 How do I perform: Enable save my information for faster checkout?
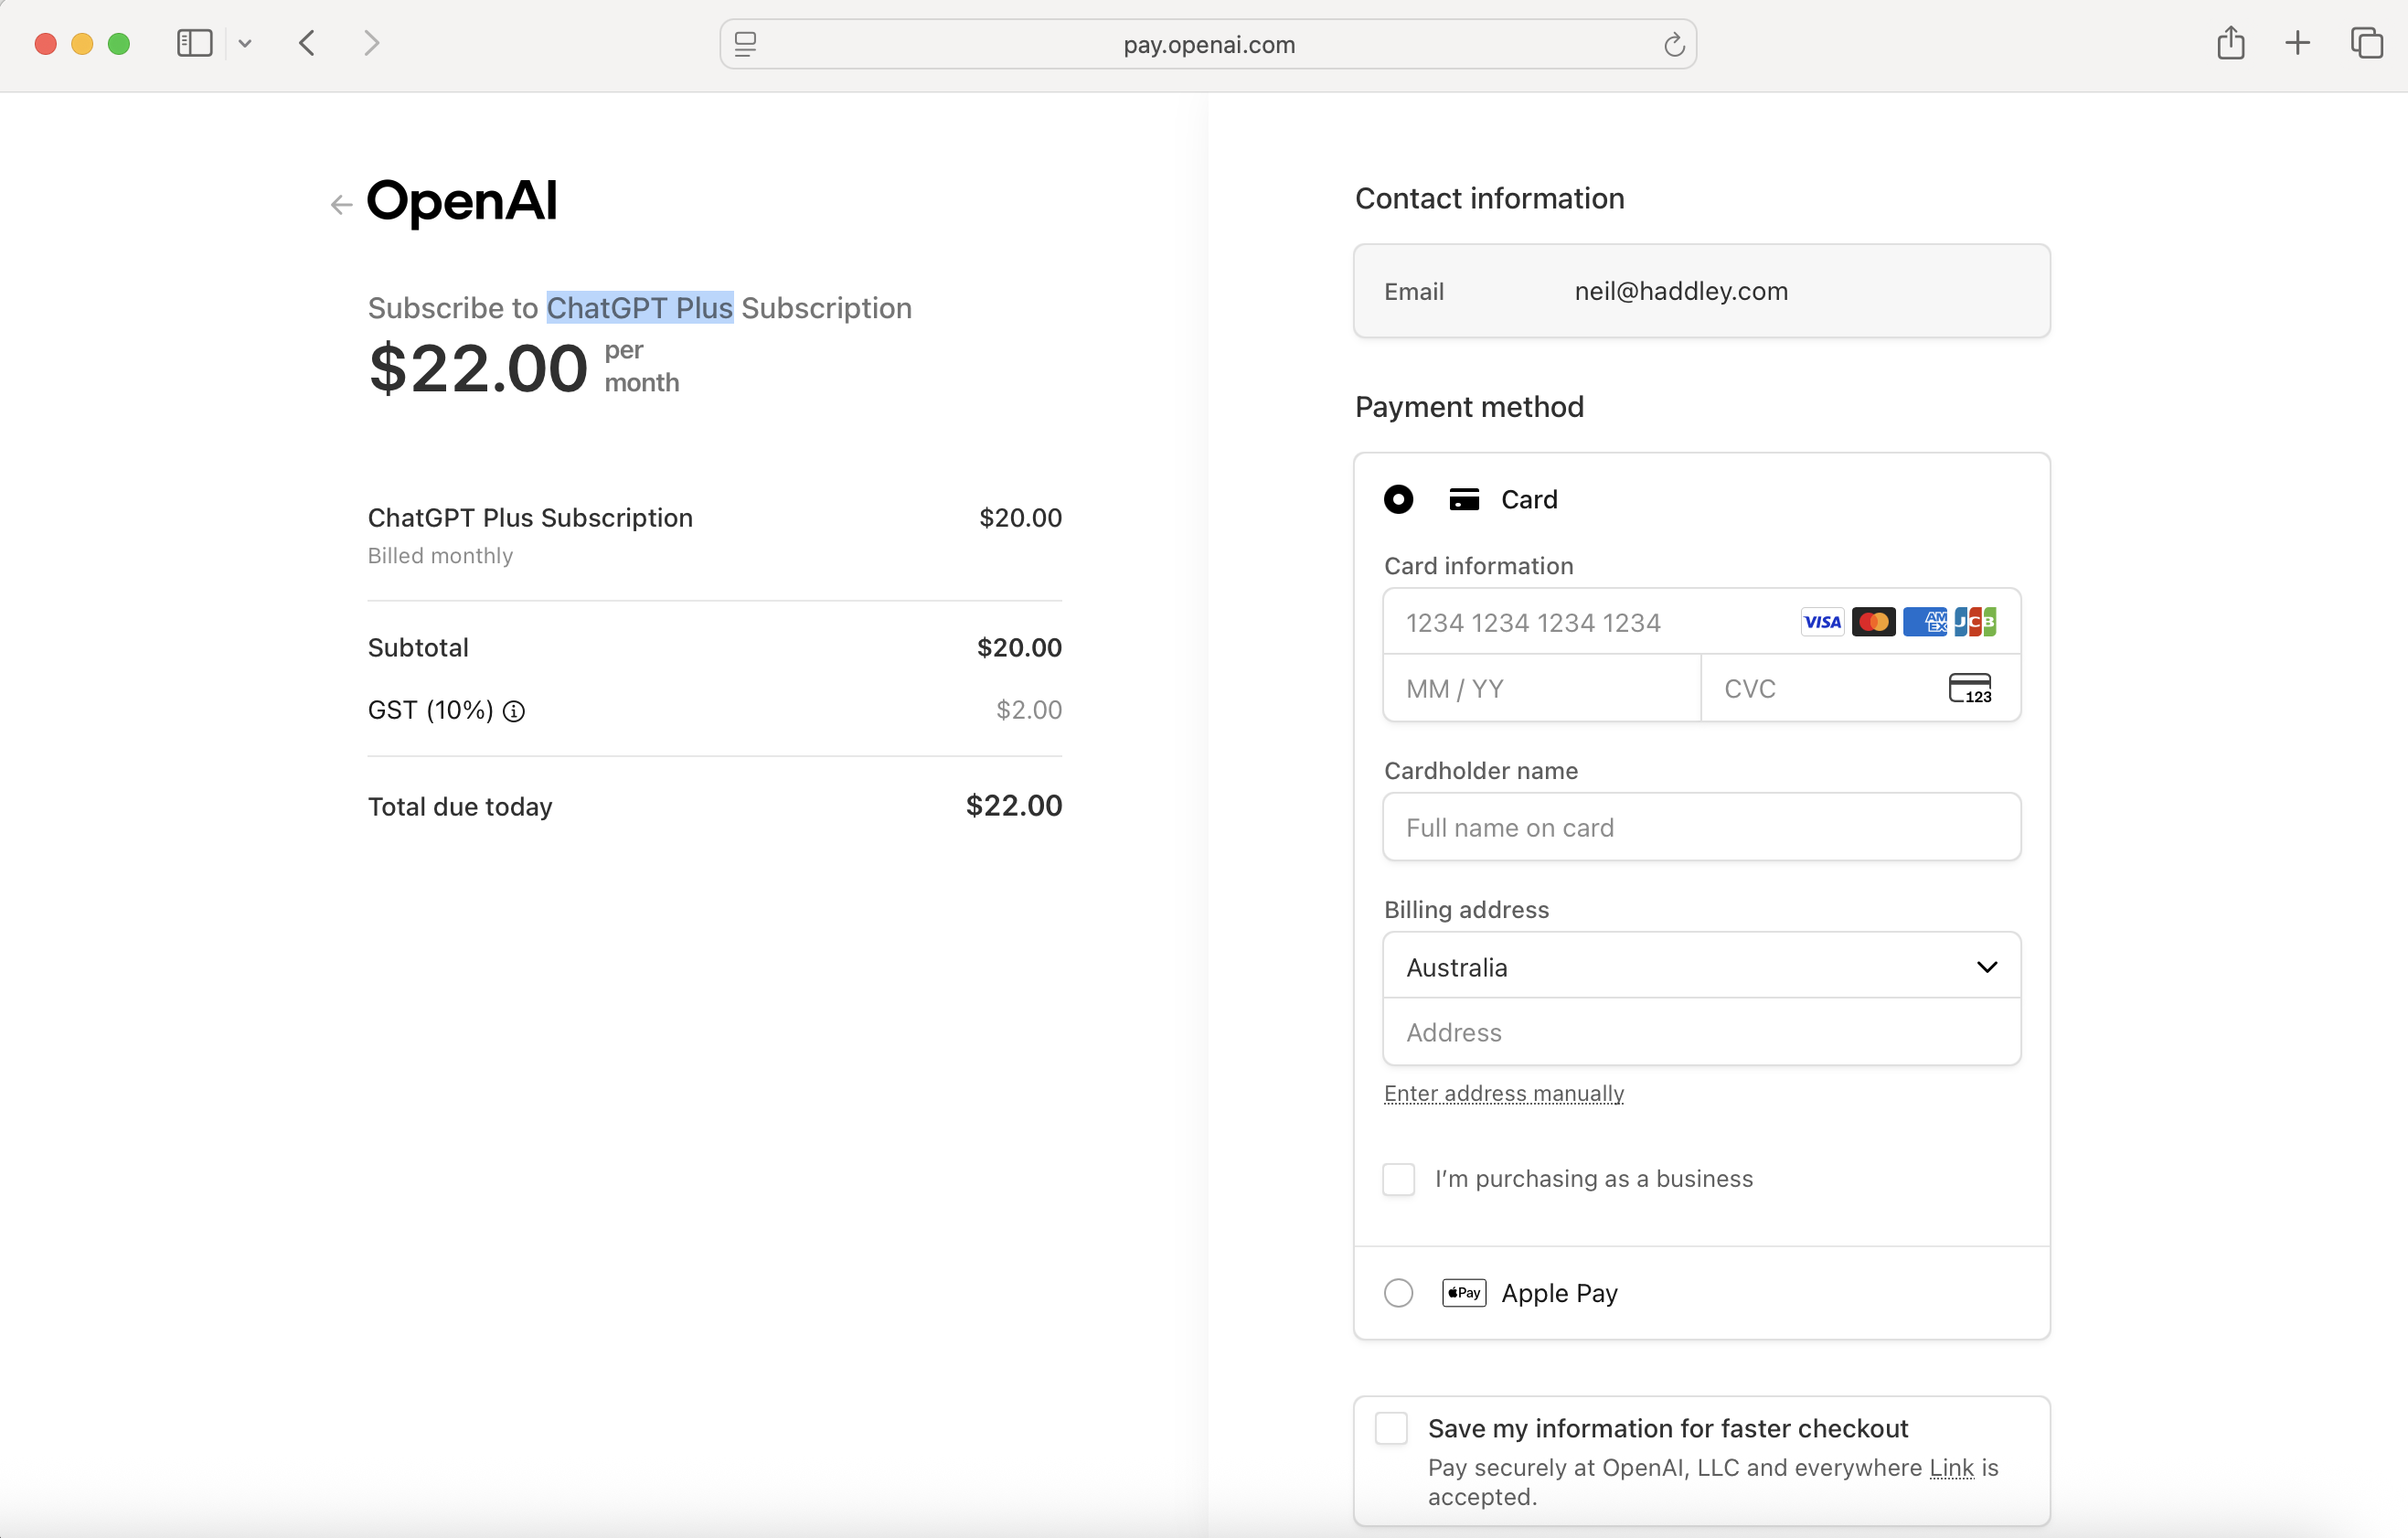click(x=1391, y=1428)
